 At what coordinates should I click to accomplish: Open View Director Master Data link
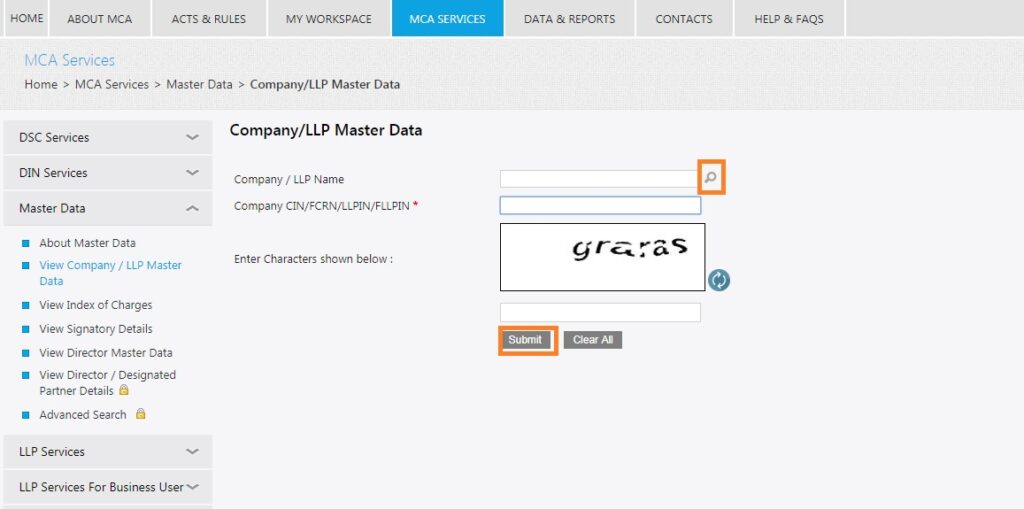pyautogui.click(x=106, y=353)
